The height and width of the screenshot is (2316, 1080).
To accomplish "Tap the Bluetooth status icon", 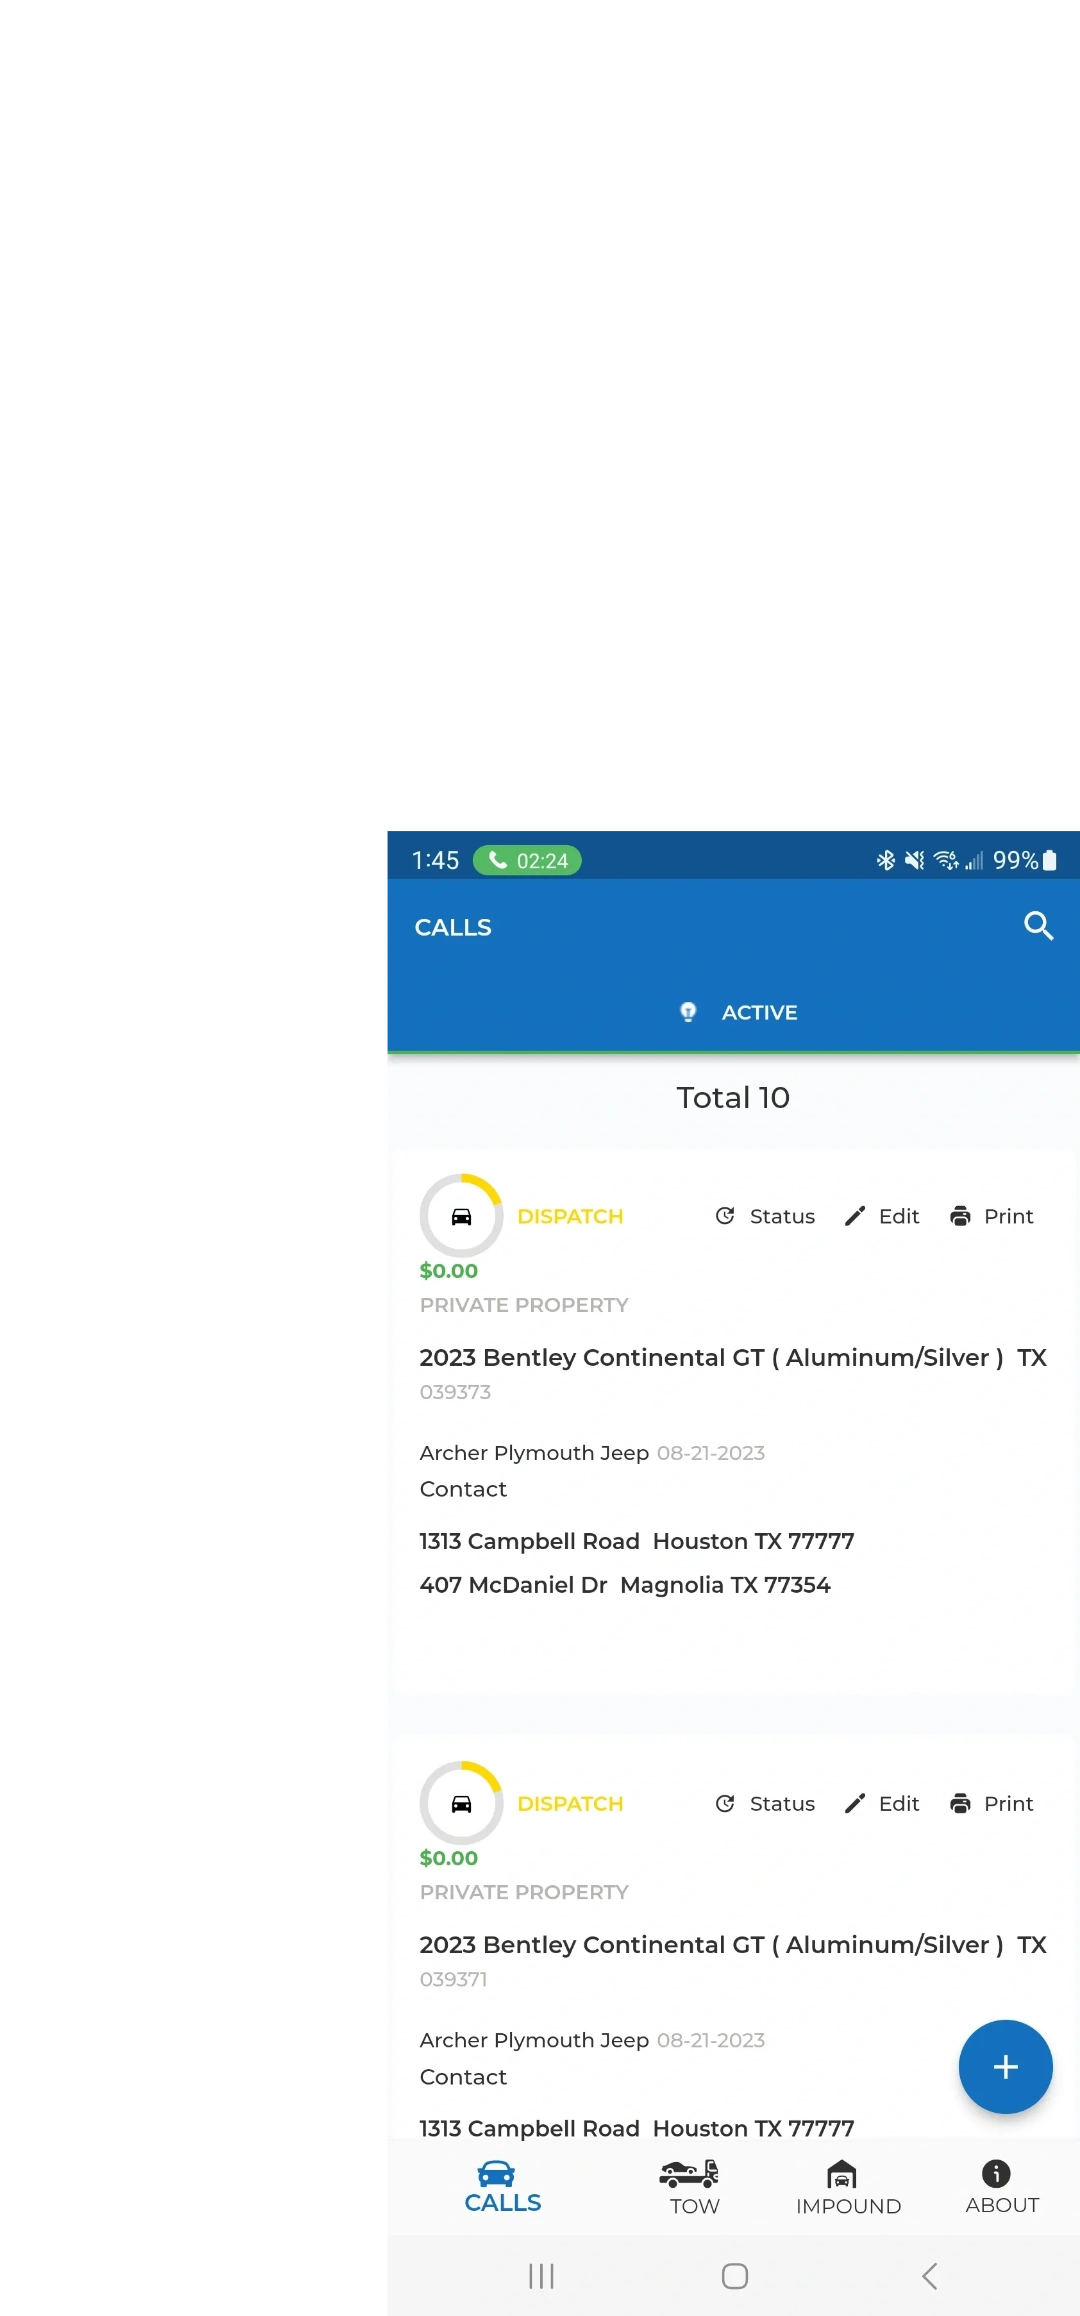I will pos(886,860).
